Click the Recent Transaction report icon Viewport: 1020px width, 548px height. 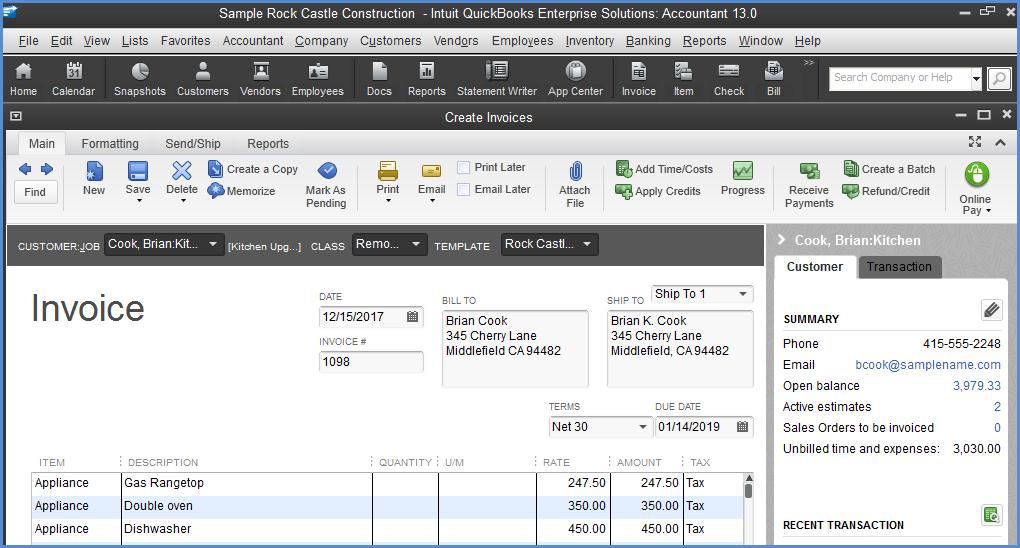point(991,515)
